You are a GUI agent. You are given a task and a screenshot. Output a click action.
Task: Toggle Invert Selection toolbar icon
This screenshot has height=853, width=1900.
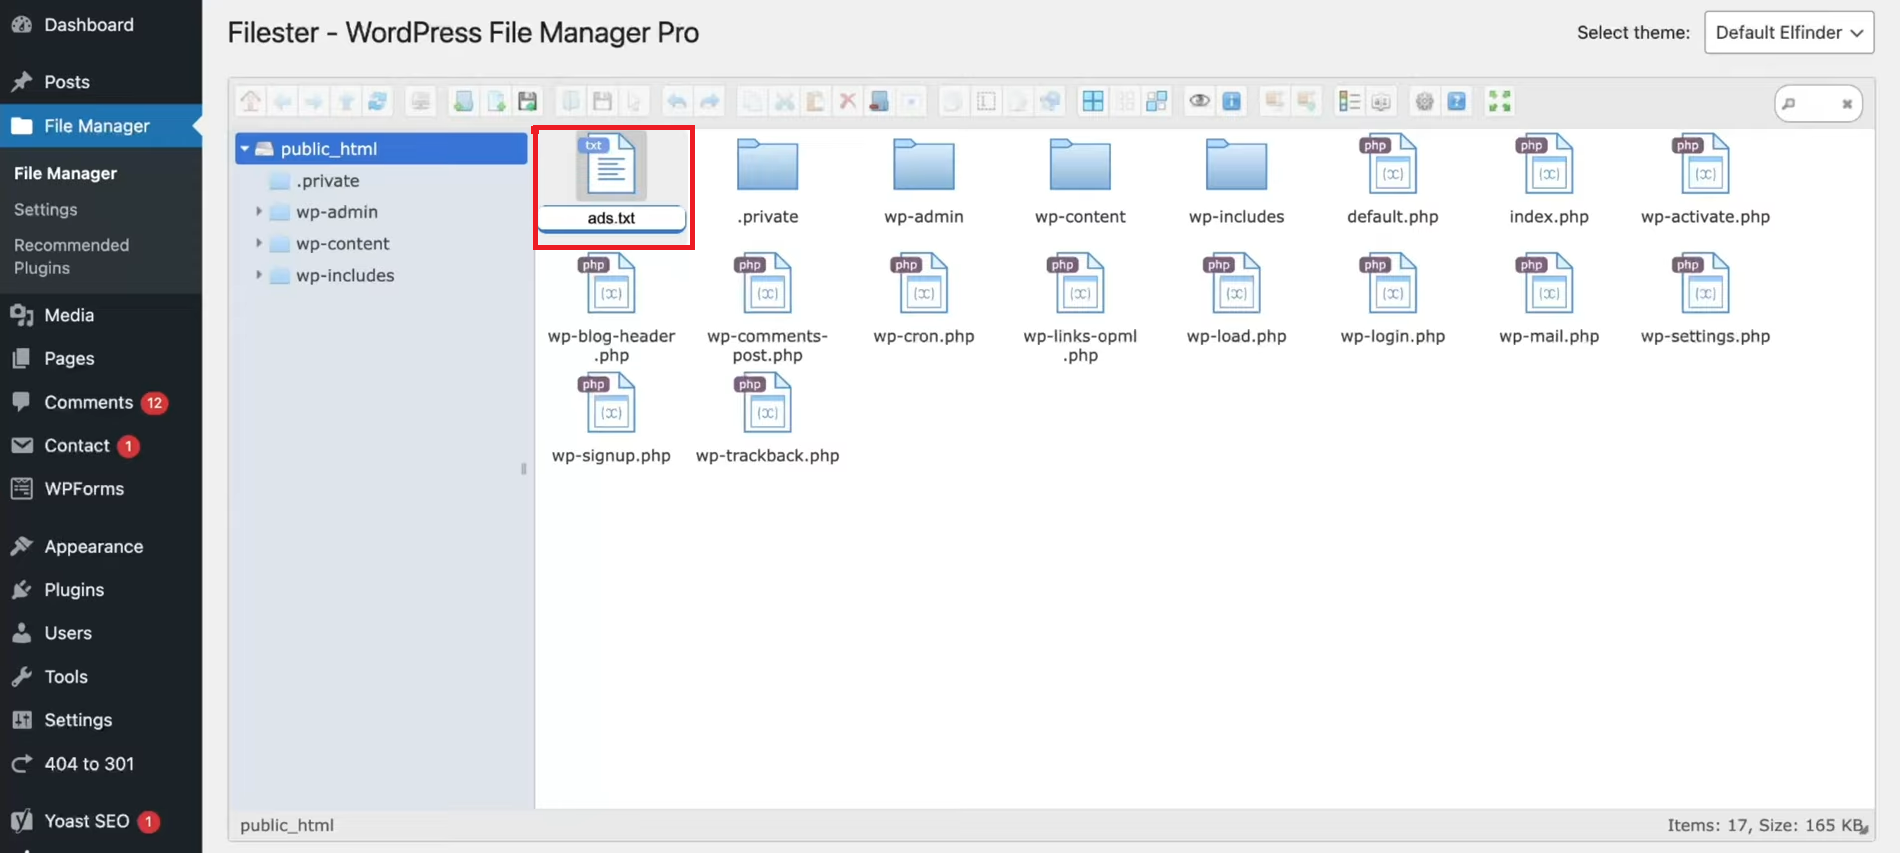point(1157,101)
